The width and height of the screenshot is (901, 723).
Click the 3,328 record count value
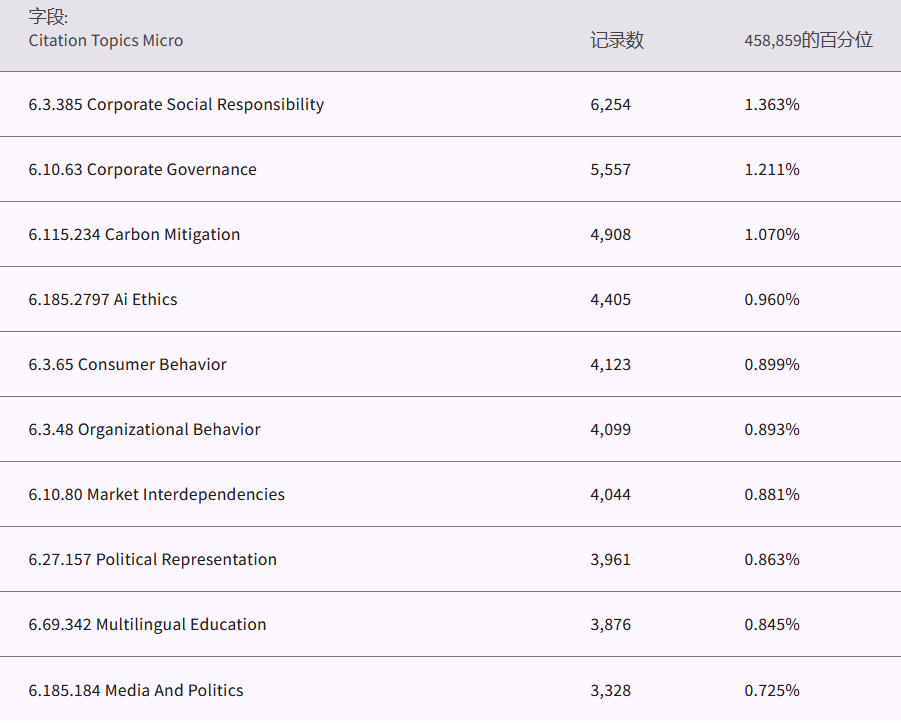610,691
